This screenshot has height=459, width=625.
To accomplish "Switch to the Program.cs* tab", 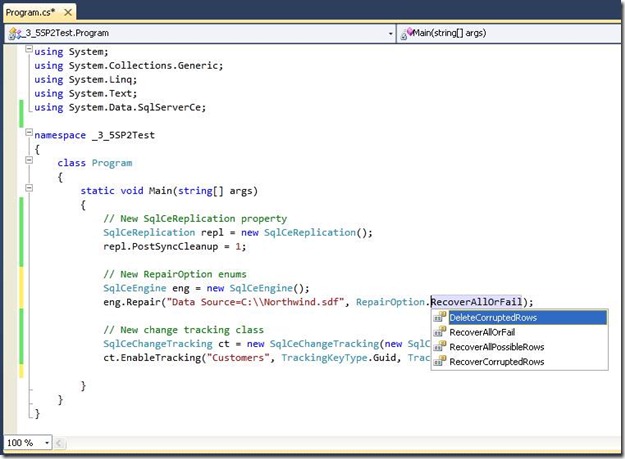I will [x=30, y=12].
